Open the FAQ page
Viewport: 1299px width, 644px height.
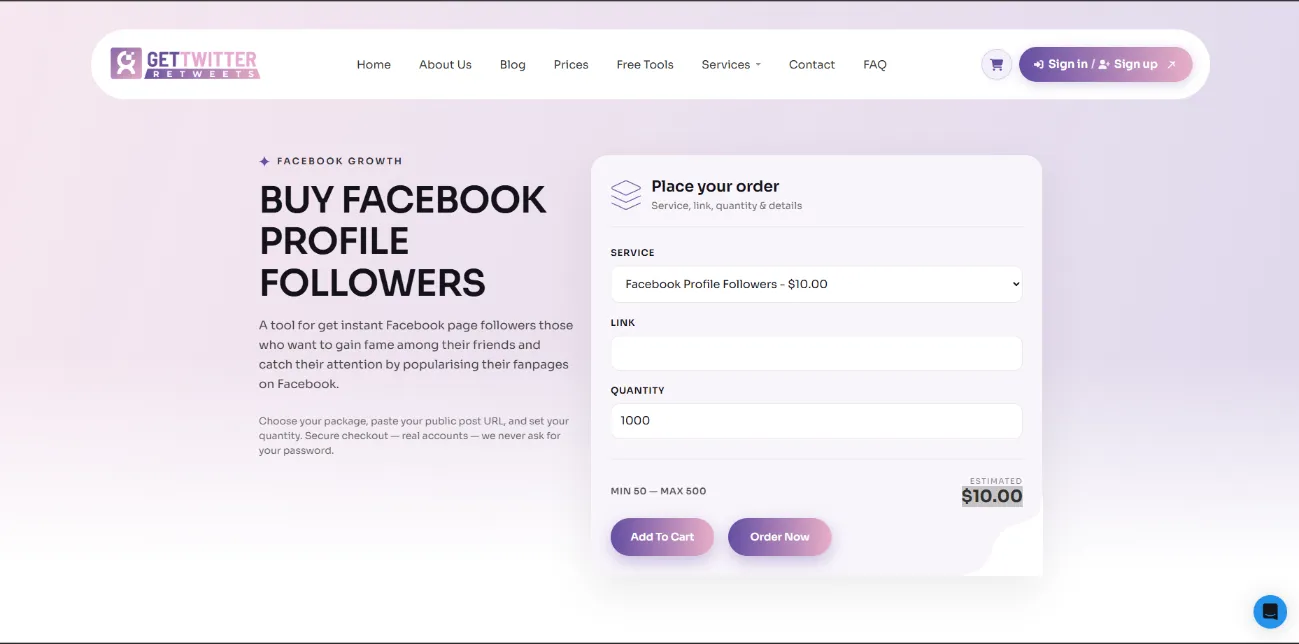(875, 64)
